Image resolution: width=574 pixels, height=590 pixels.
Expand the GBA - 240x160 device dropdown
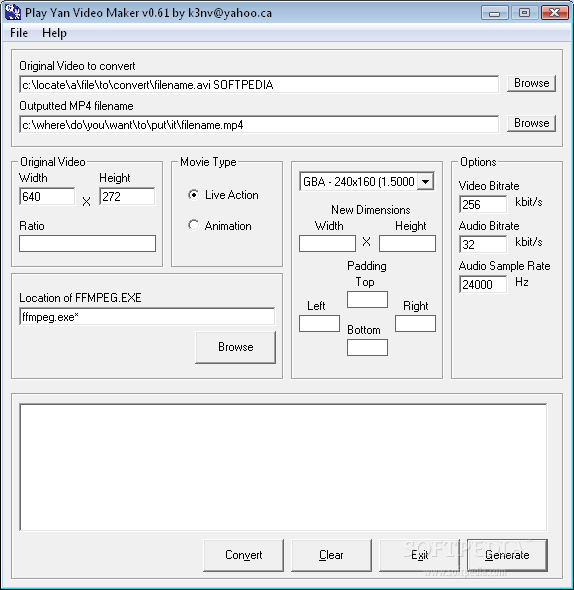pos(426,182)
